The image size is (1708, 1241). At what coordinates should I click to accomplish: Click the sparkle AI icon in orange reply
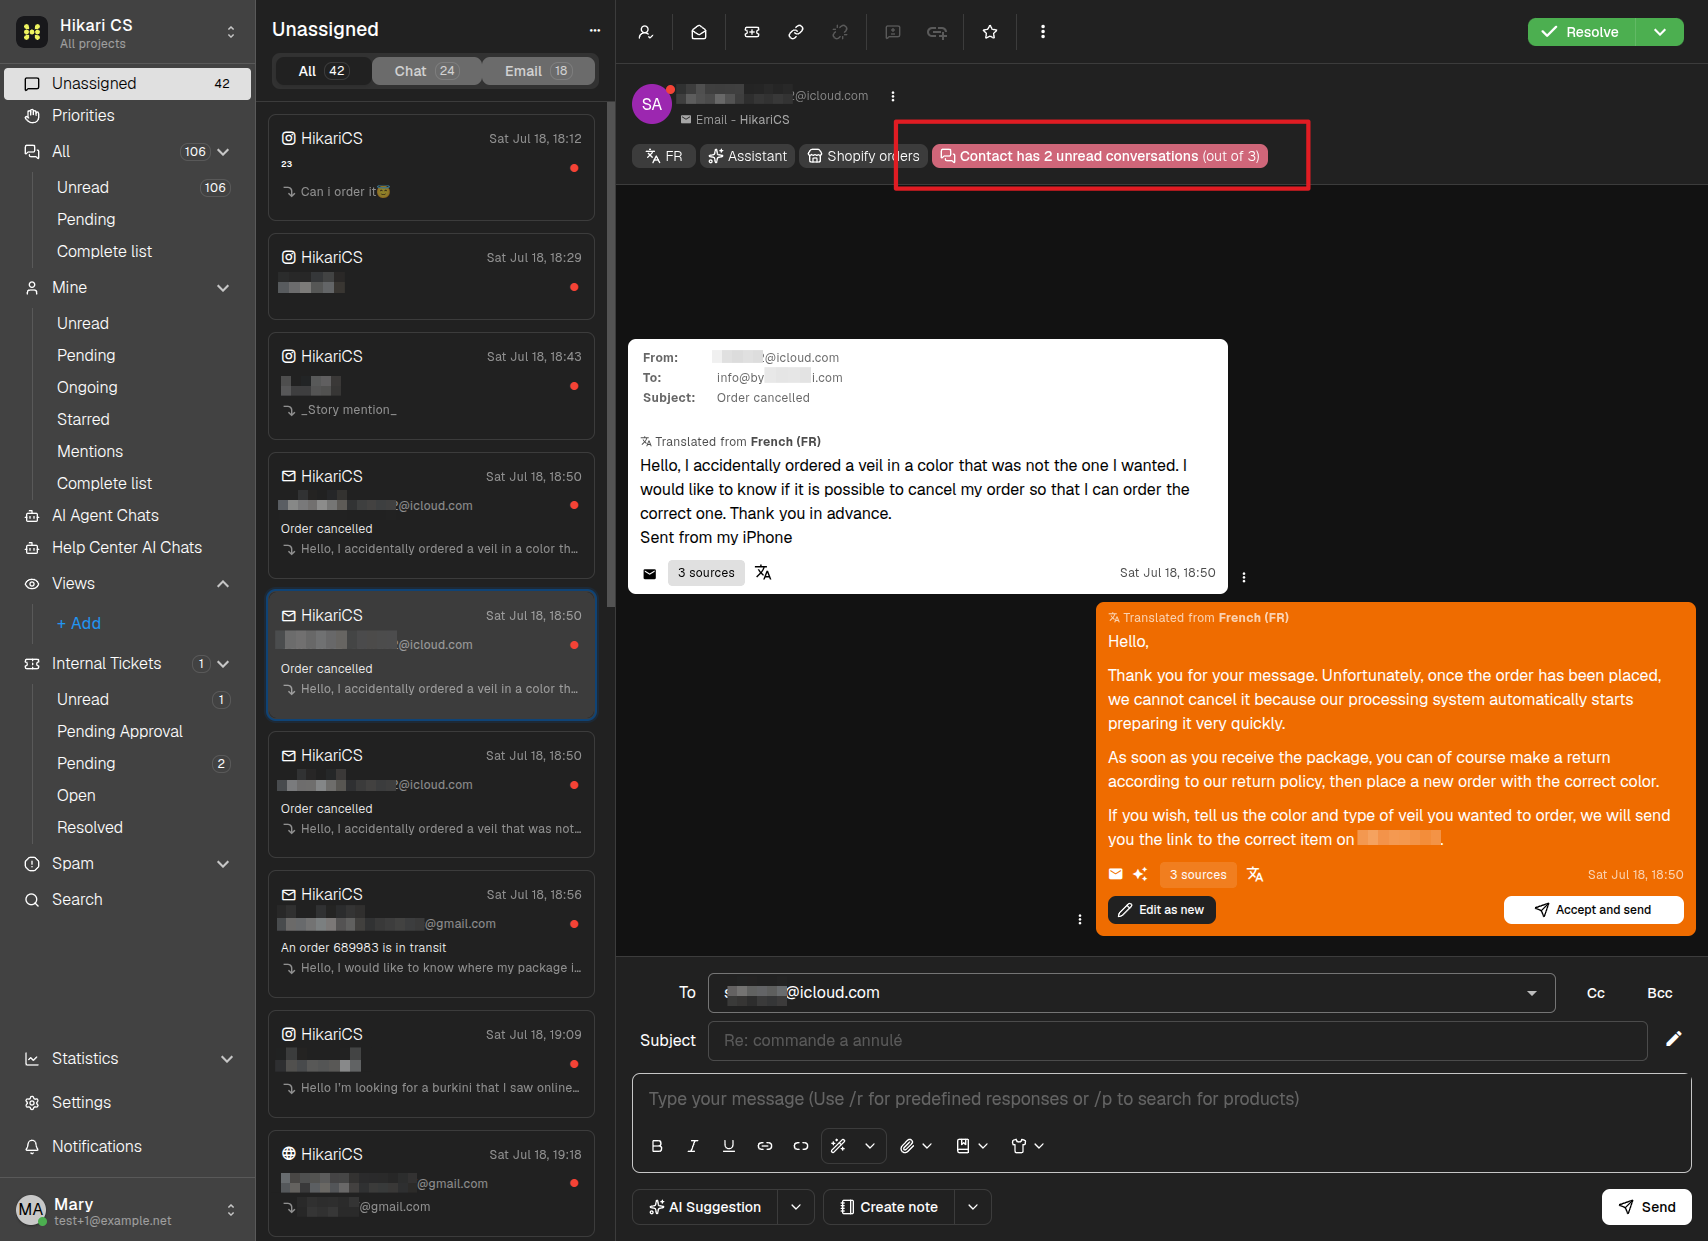coord(1140,874)
